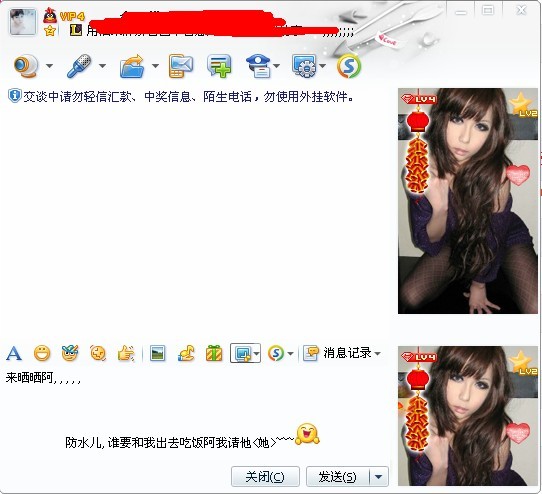Image resolution: width=542 pixels, height=494 pixels.
Task: Send SMS with phone envelope icon
Action: click(x=181, y=66)
